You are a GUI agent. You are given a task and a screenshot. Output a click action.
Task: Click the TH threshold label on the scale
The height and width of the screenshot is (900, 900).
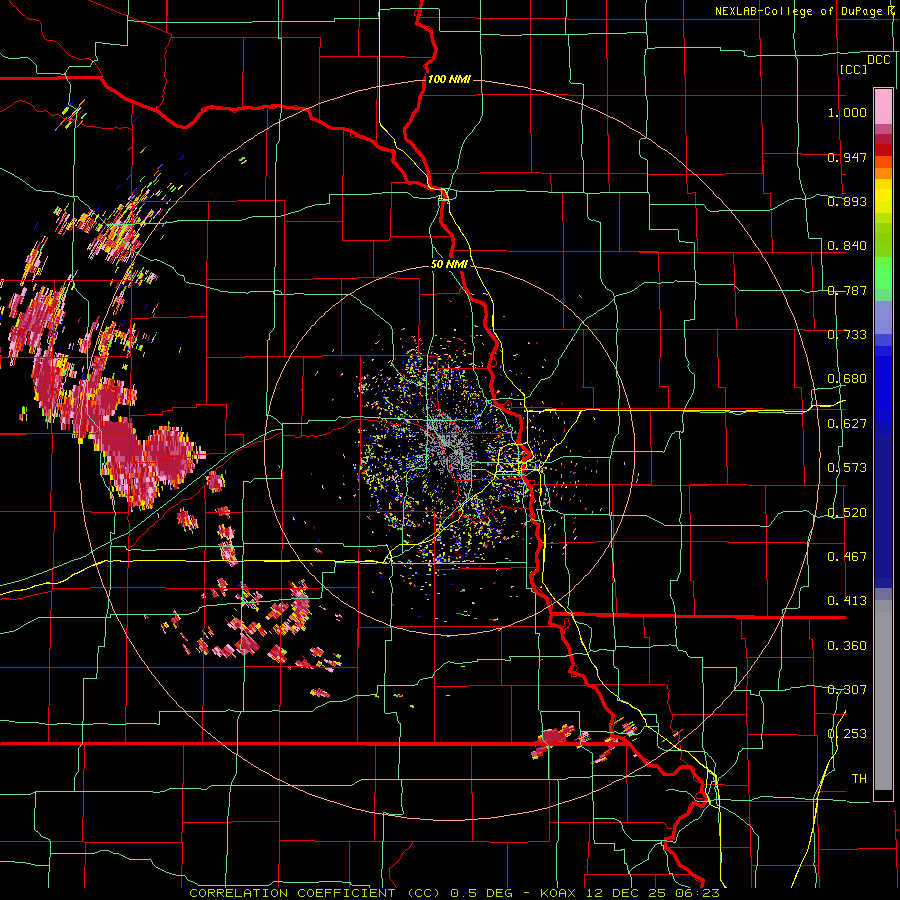(859, 779)
